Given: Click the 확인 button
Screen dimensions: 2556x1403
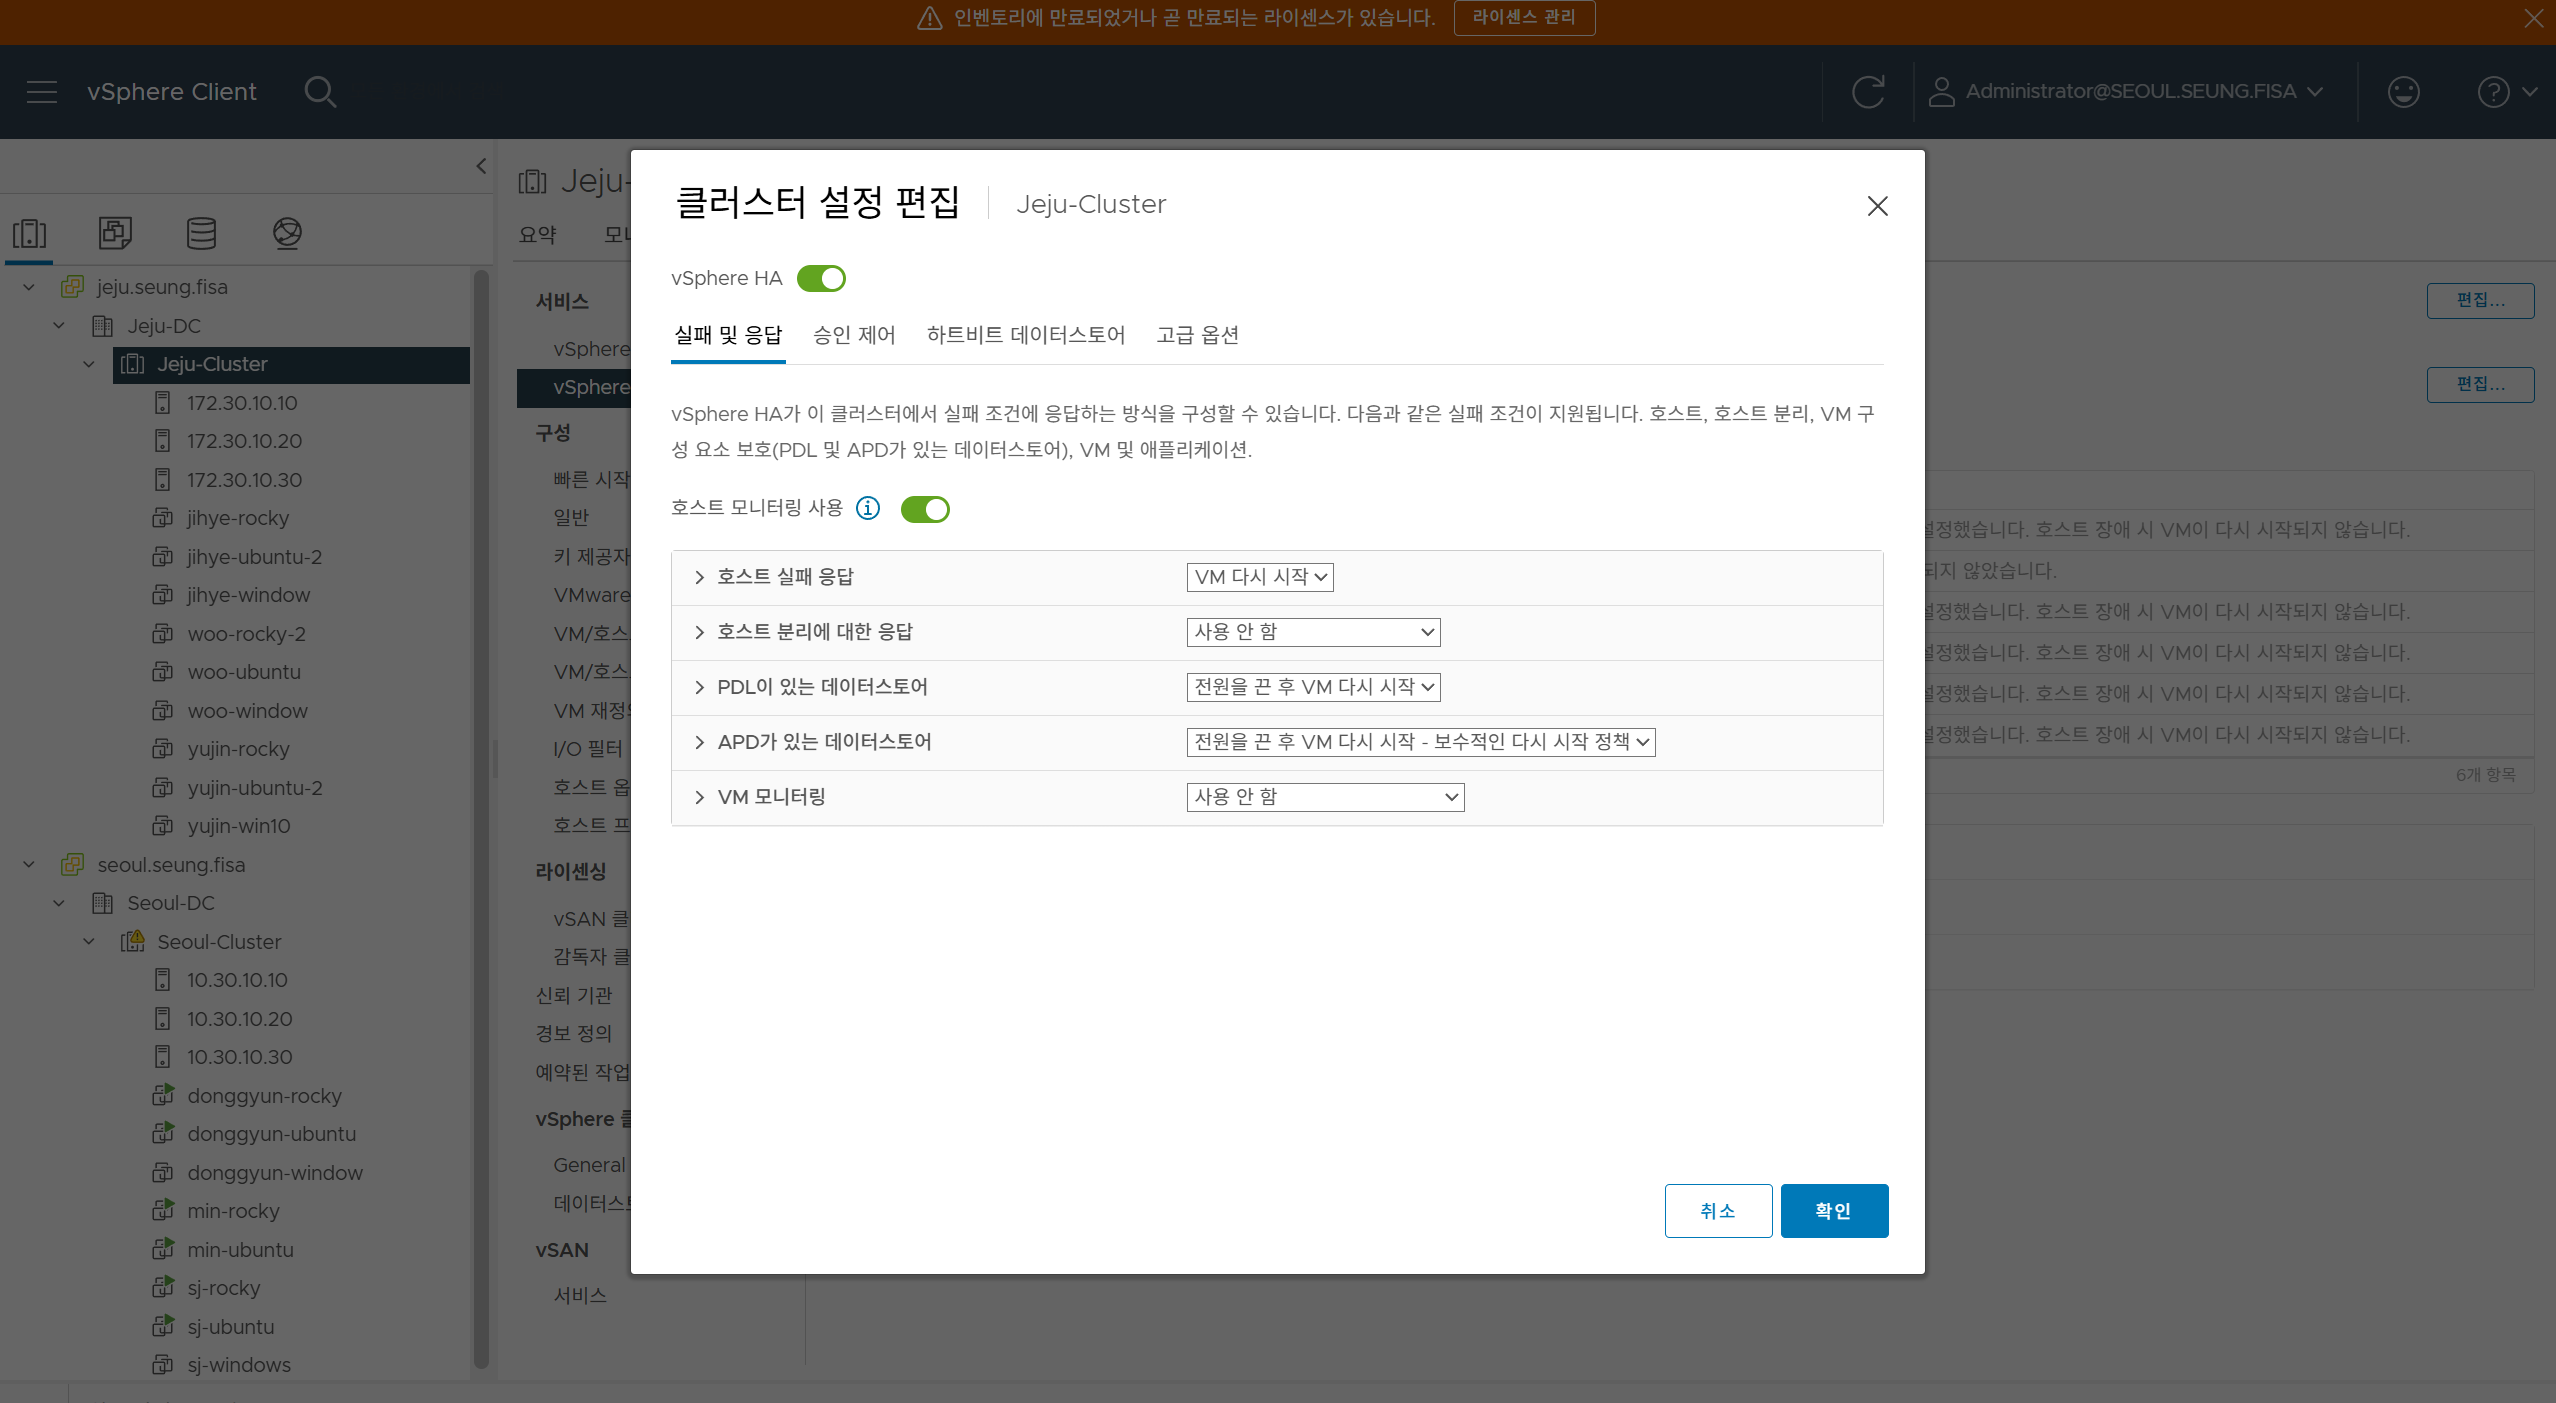Looking at the screenshot, I should 1833,1210.
